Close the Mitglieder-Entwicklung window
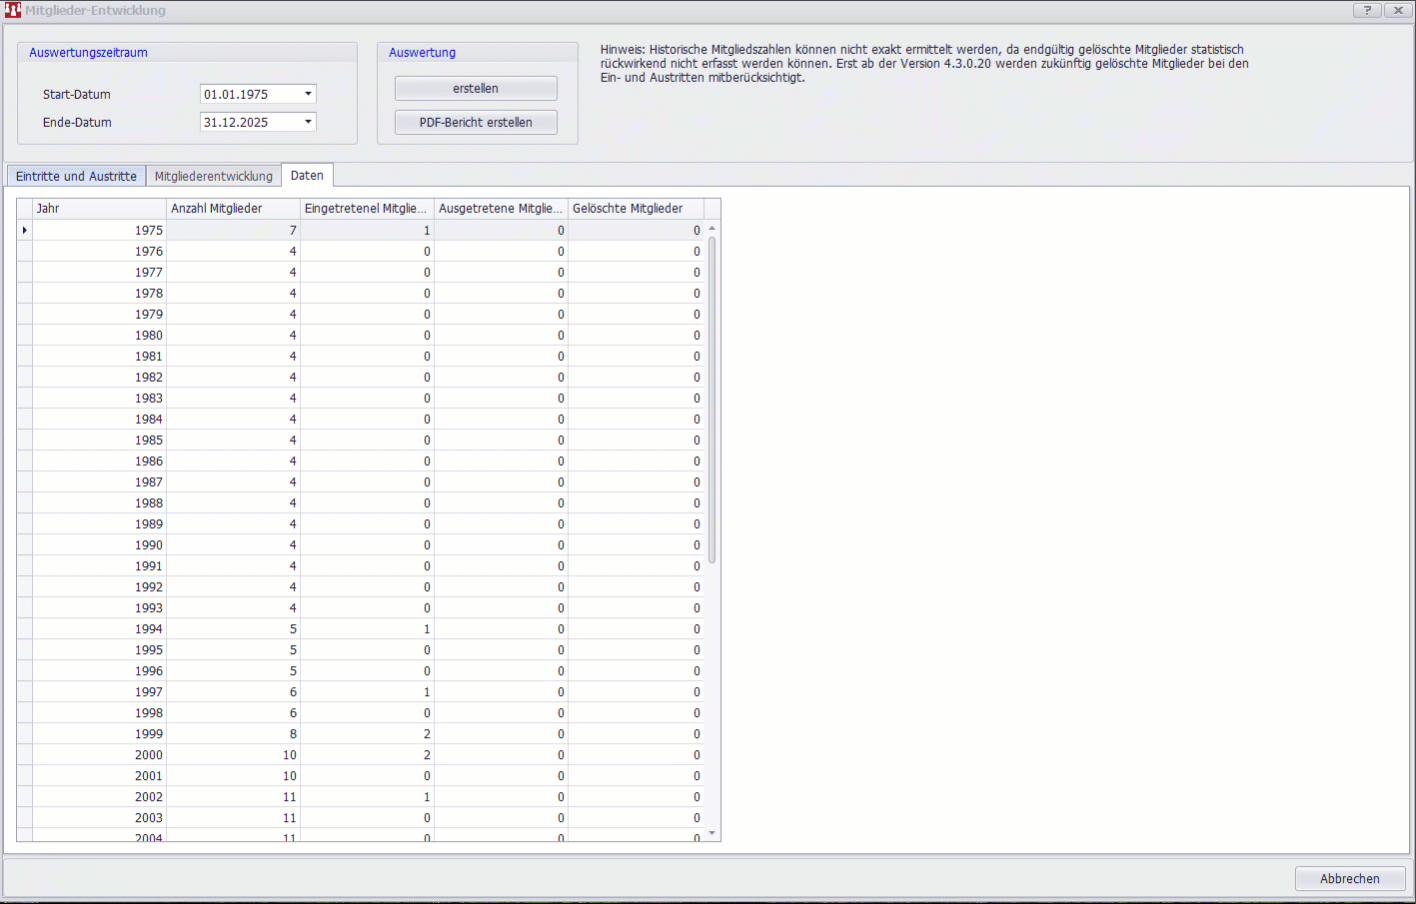The image size is (1416, 904). coord(1398,10)
